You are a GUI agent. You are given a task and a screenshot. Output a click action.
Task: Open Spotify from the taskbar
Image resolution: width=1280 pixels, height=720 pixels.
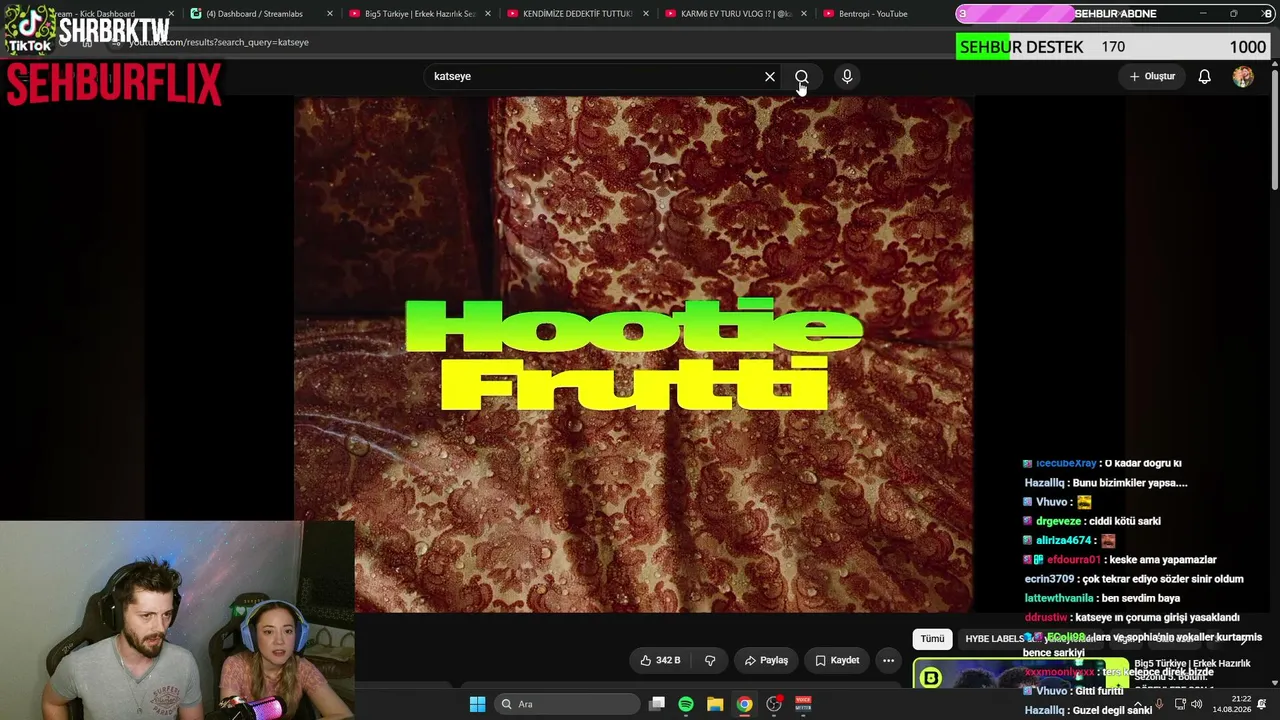pyautogui.click(x=686, y=704)
